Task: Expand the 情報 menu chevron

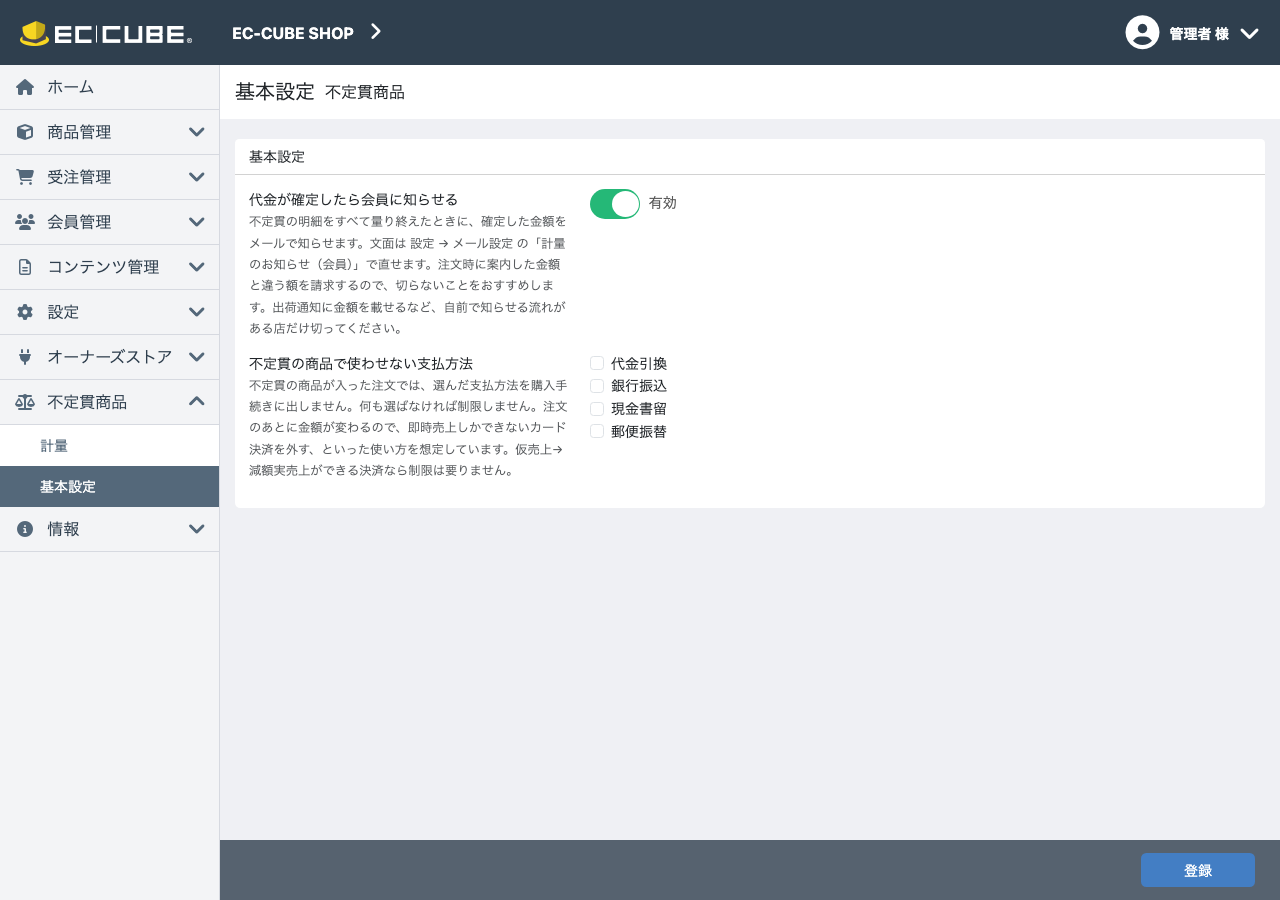Action: pos(197,529)
